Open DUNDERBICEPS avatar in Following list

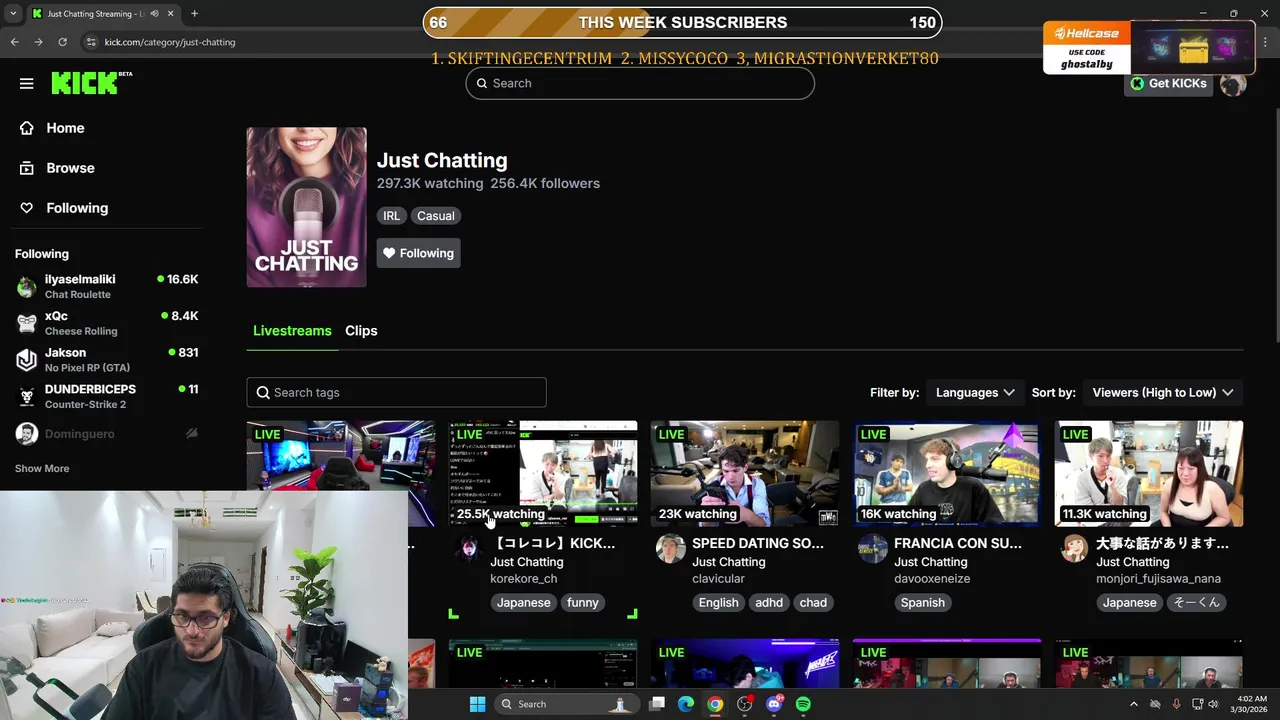tap(27, 397)
